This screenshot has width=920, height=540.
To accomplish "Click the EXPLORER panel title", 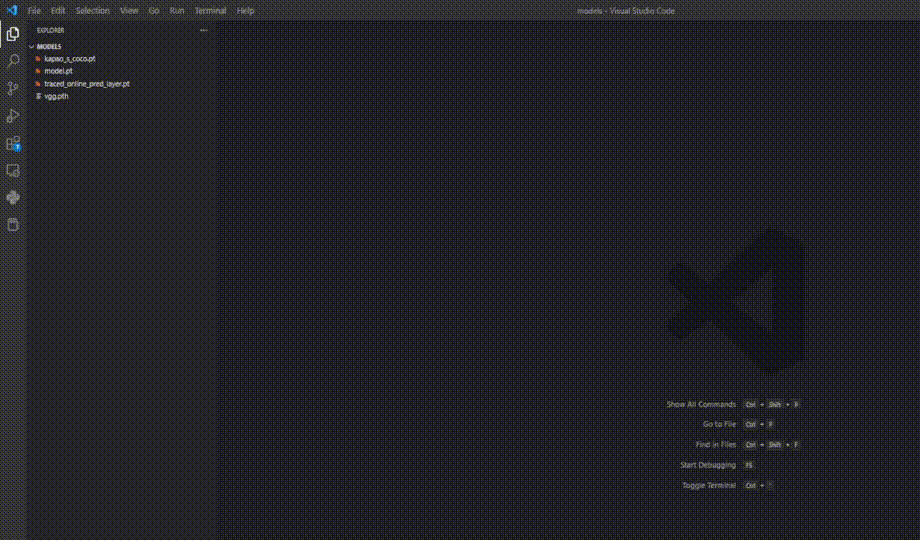I will [x=50, y=31].
